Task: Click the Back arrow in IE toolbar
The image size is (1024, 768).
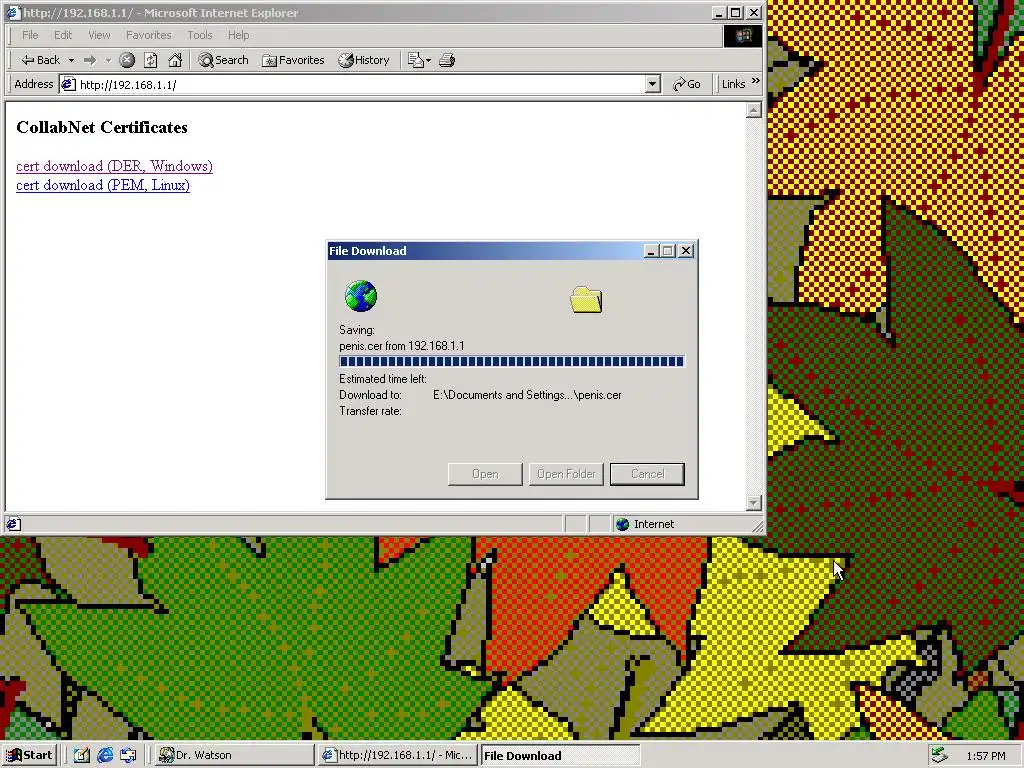Action: pos(40,60)
